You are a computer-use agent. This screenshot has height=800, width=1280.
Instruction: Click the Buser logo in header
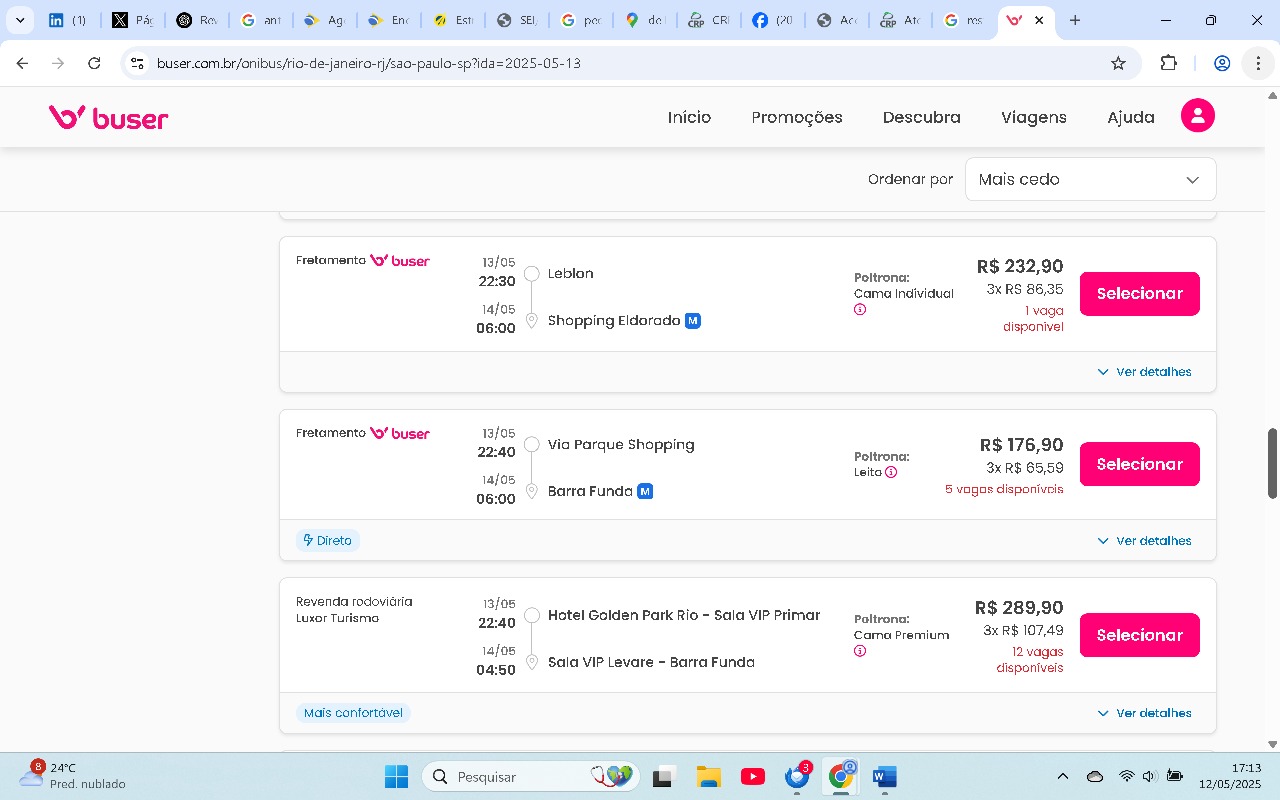pos(108,118)
